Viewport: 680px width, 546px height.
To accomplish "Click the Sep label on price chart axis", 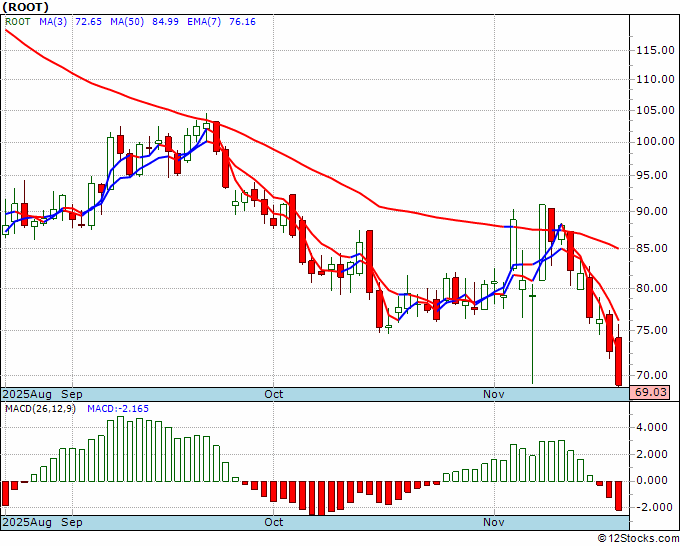I will (72, 394).
